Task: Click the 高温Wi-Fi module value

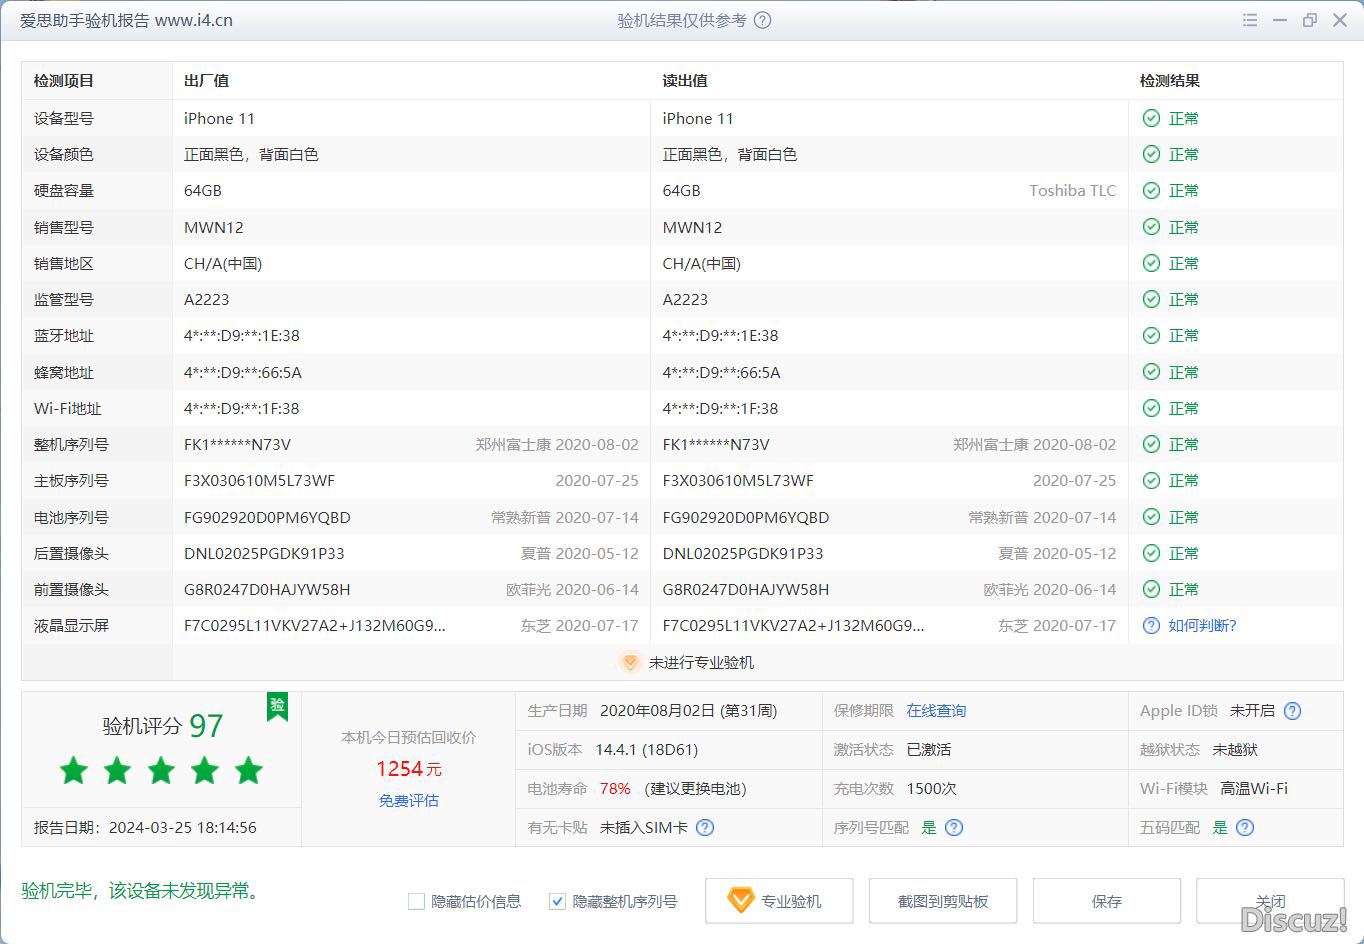Action: pyautogui.click(x=1254, y=788)
